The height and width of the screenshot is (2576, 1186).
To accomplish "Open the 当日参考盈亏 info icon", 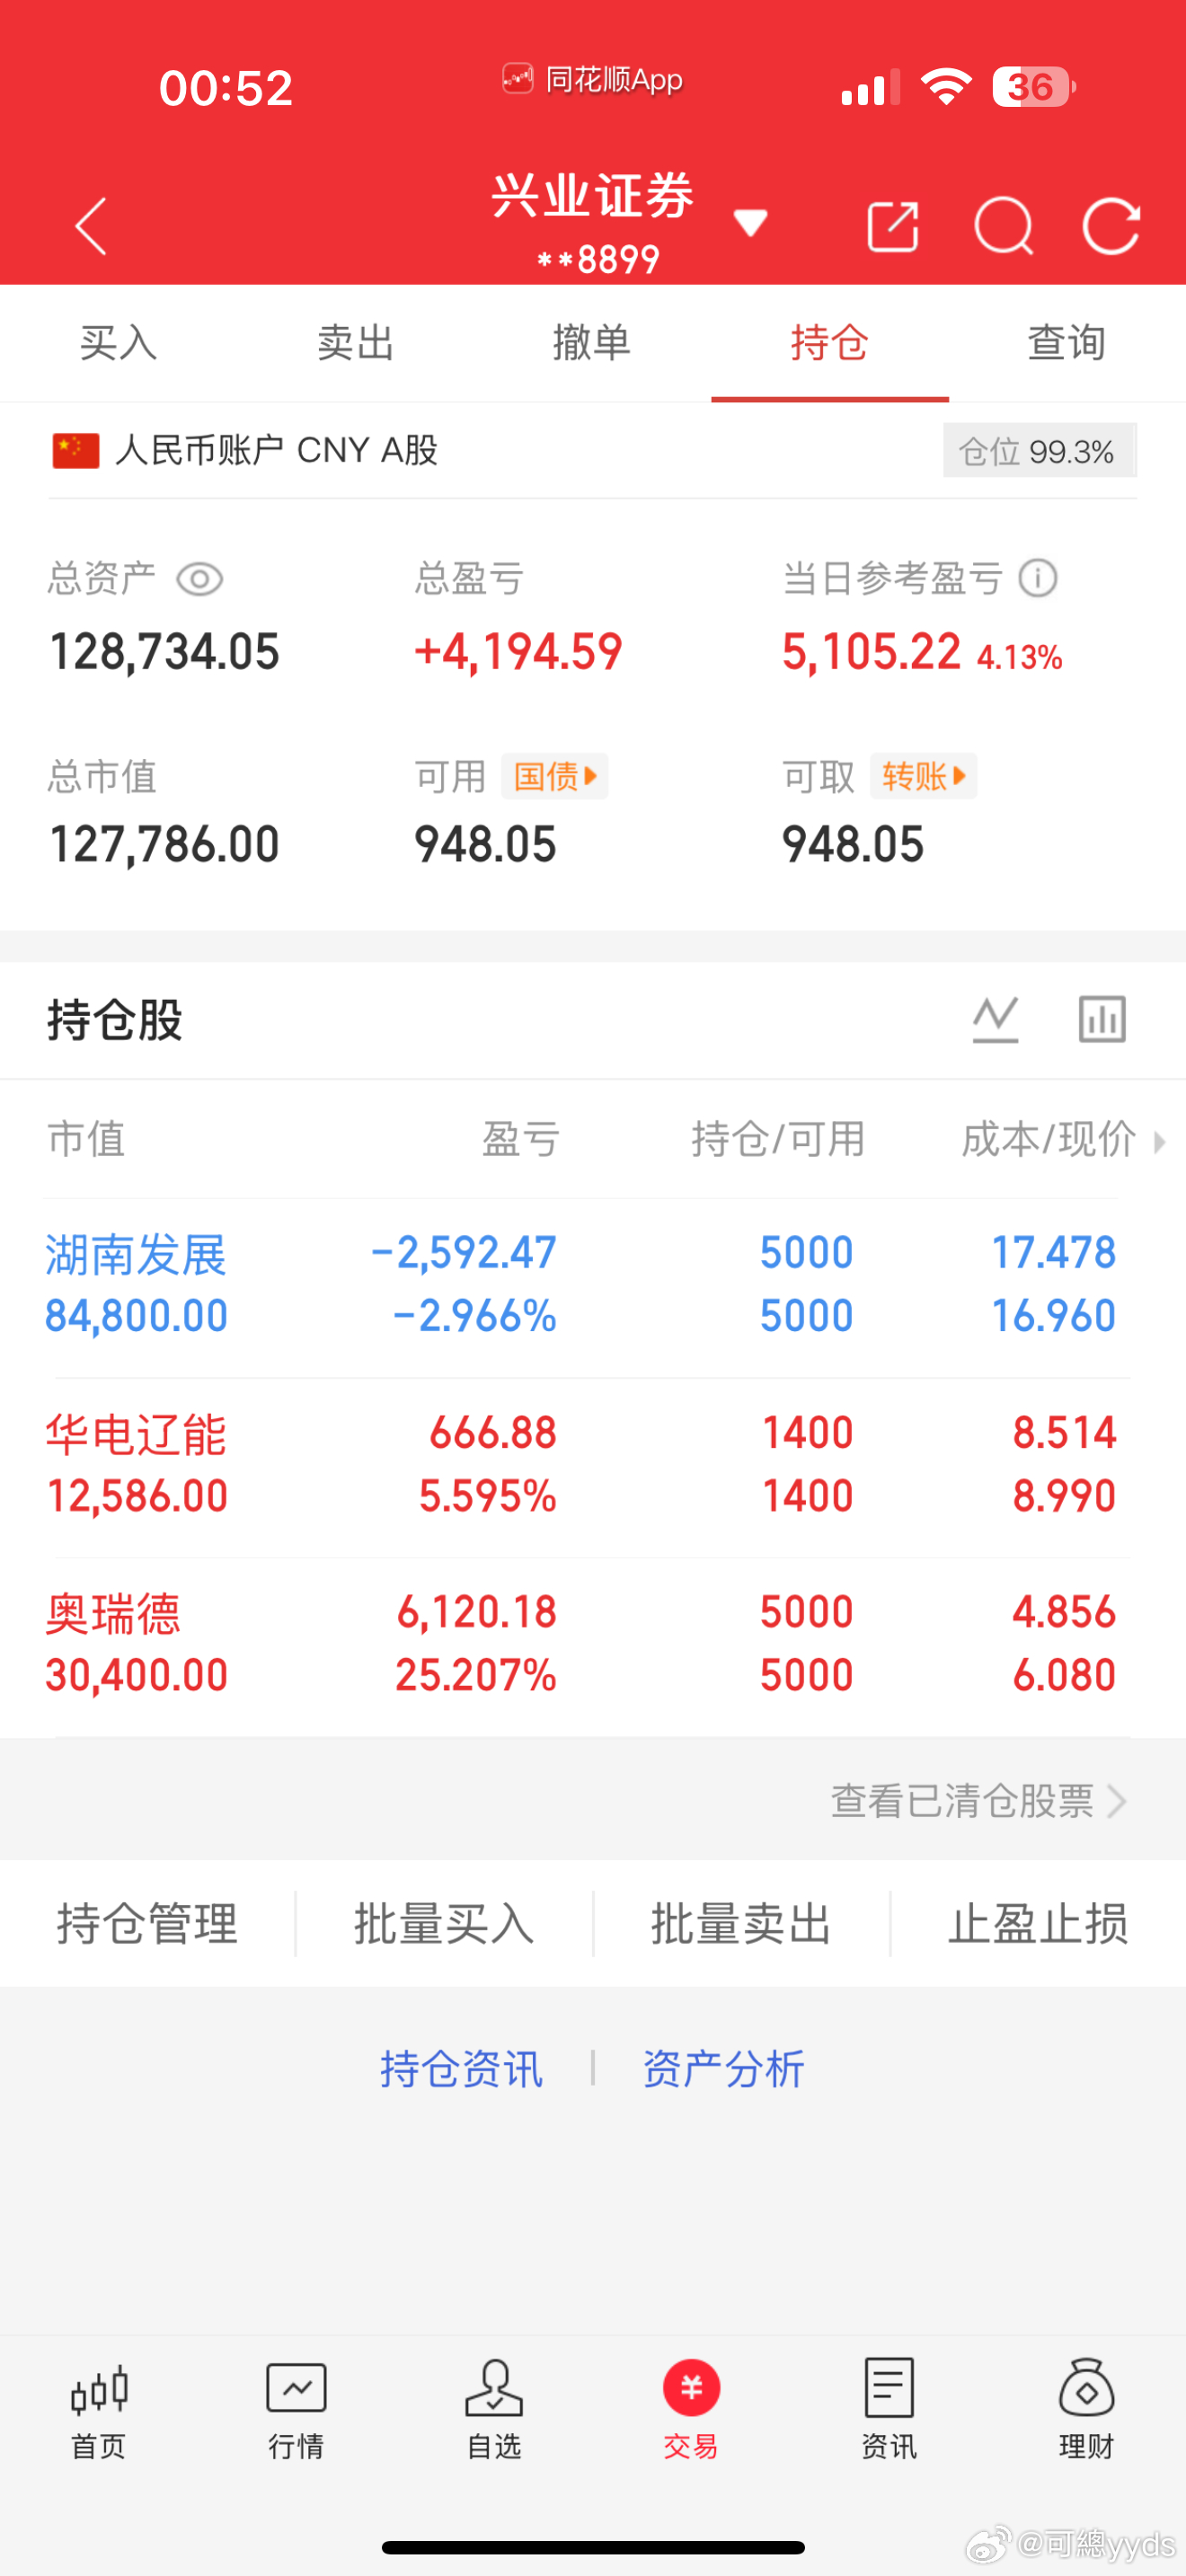I will [x=1038, y=578].
